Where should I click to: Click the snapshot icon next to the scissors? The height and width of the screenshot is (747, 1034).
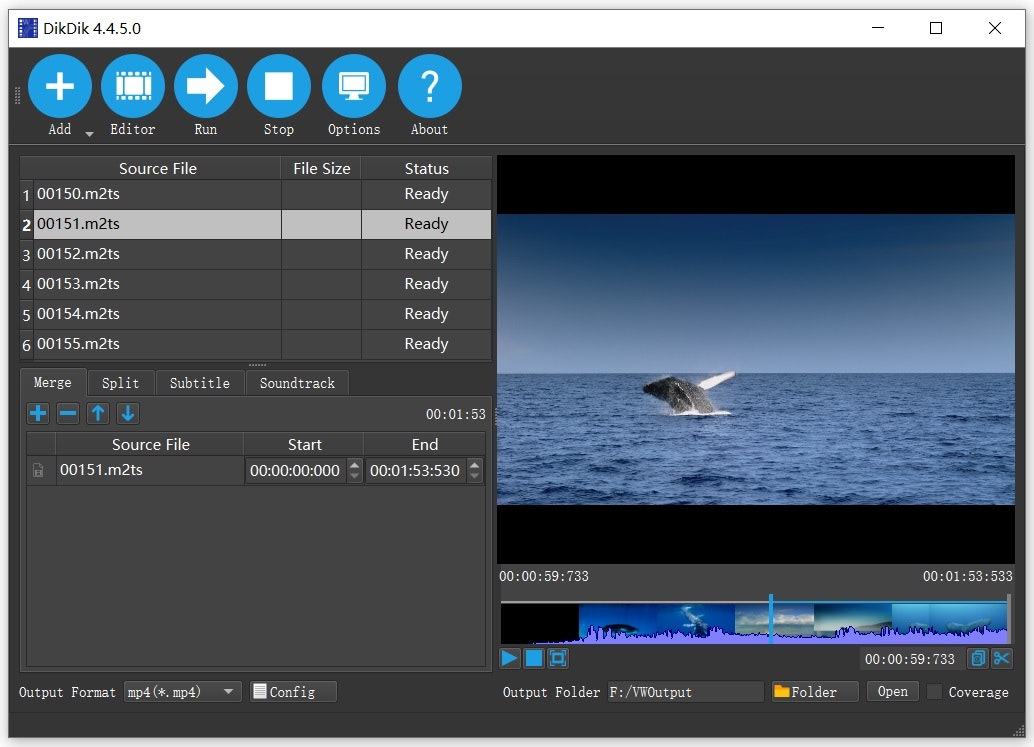(978, 658)
